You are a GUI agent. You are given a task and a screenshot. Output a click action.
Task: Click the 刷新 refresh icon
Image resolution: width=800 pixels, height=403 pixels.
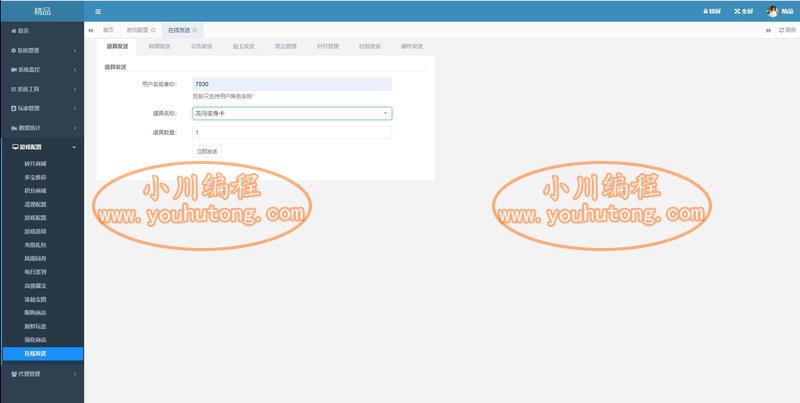(781, 31)
